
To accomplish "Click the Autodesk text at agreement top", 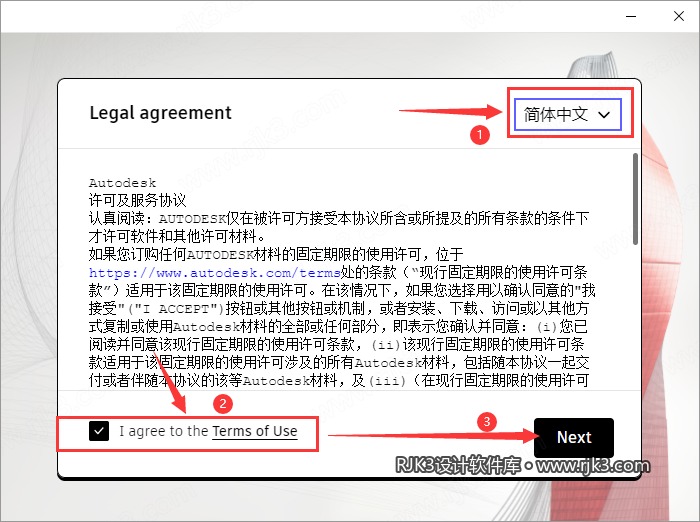I will 122,183.
